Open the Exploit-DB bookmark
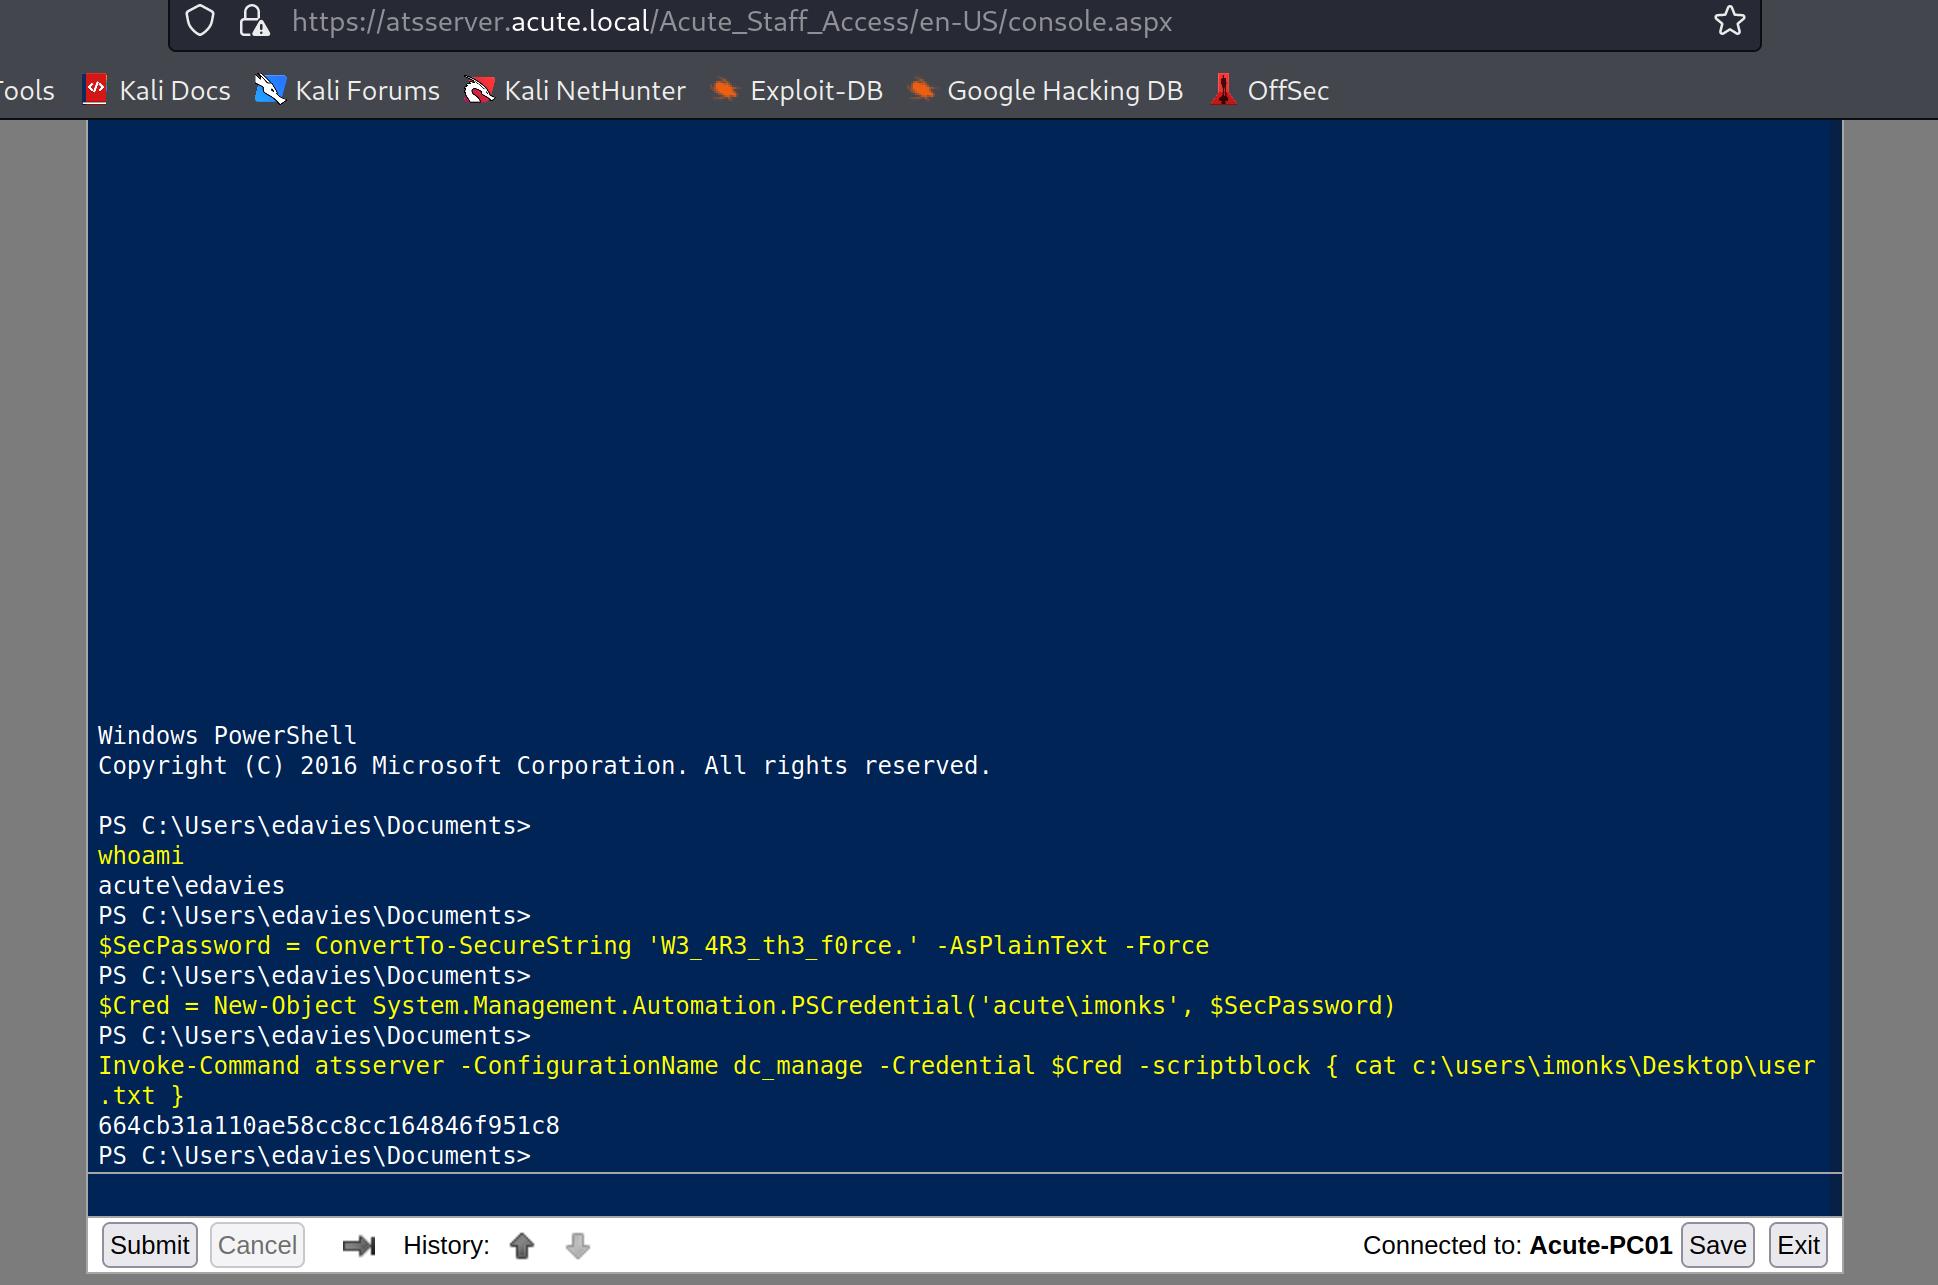The image size is (1938, 1285). click(x=797, y=91)
